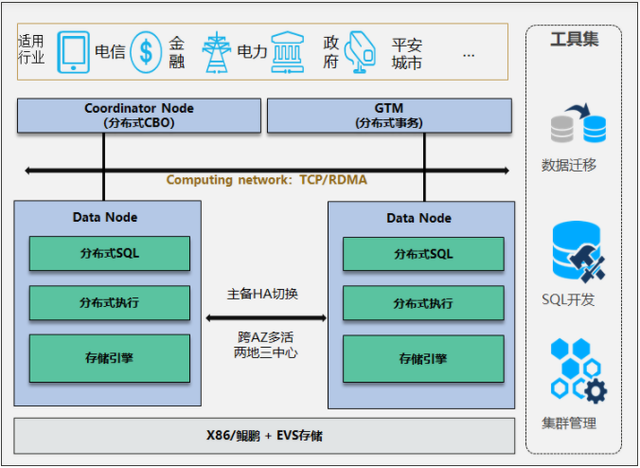This screenshot has height=468, width=640.
Task: Click 分布式执行 block in the right Data Node
Action: [424, 304]
